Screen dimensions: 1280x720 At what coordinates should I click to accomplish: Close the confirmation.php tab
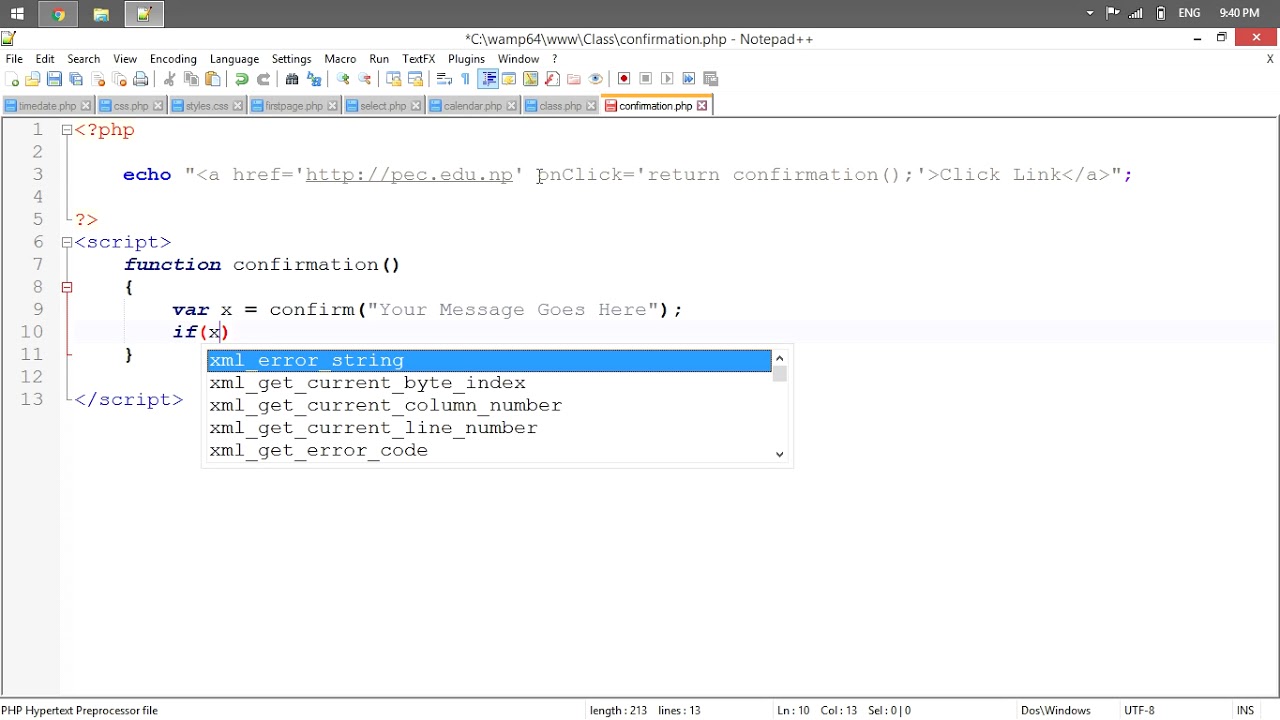[x=702, y=106]
